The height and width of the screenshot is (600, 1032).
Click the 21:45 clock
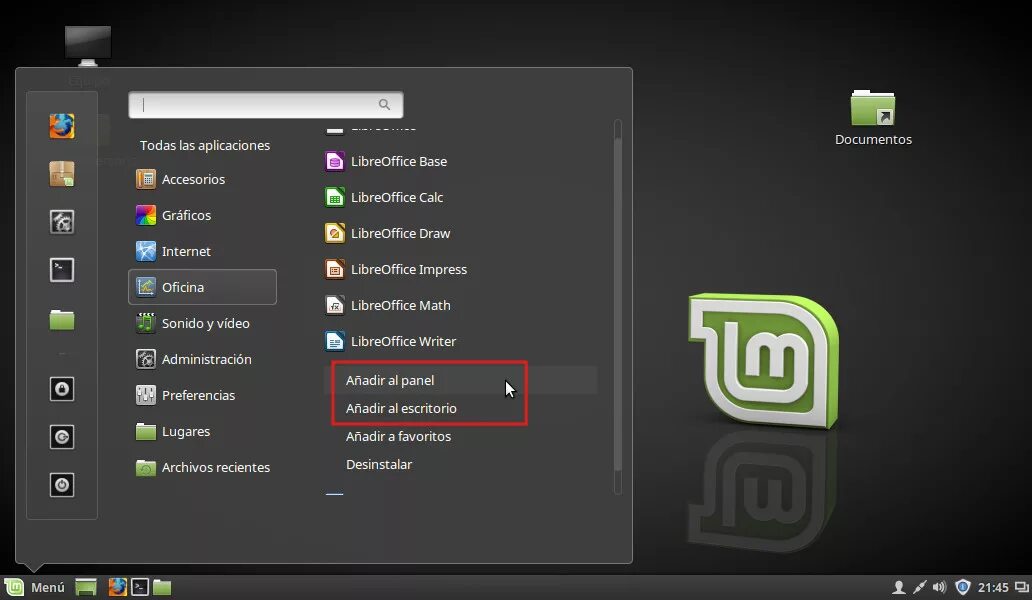[993, 588]
